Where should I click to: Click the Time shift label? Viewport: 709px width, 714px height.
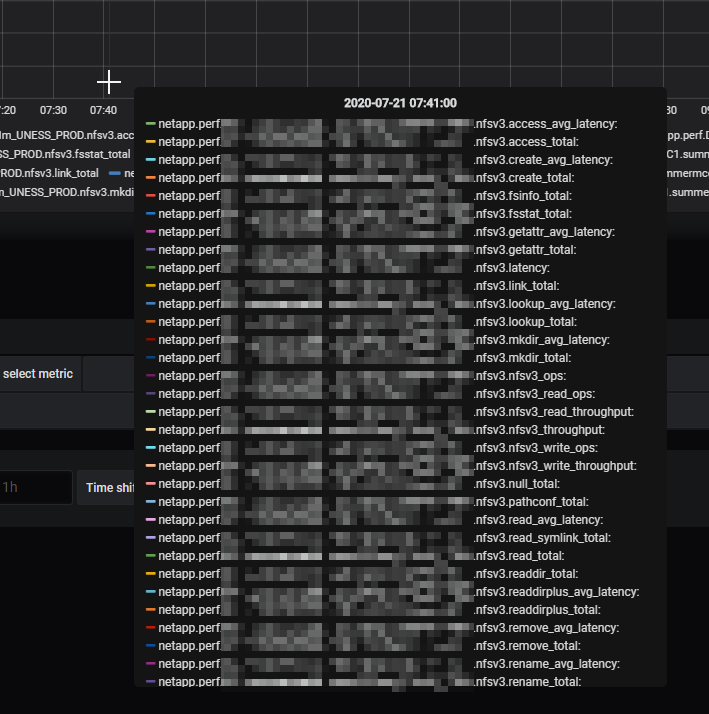[x=110, y=488]
